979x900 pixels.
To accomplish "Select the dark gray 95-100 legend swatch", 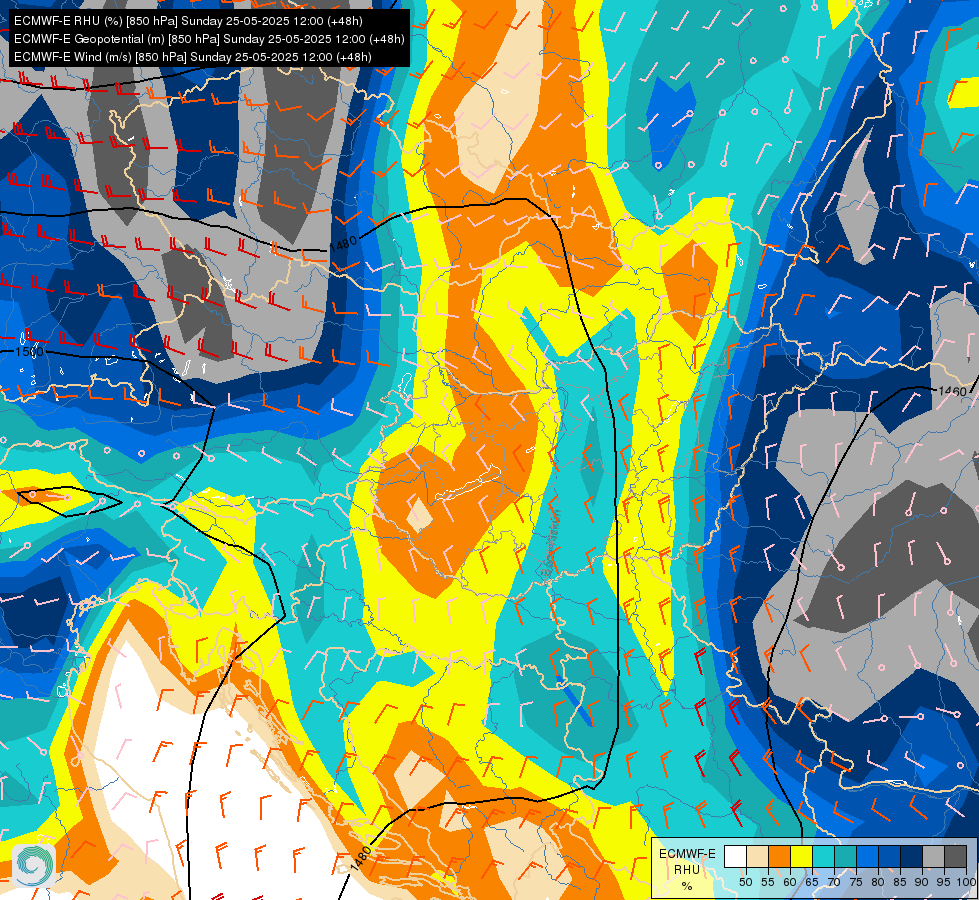I will click(955, 856).
